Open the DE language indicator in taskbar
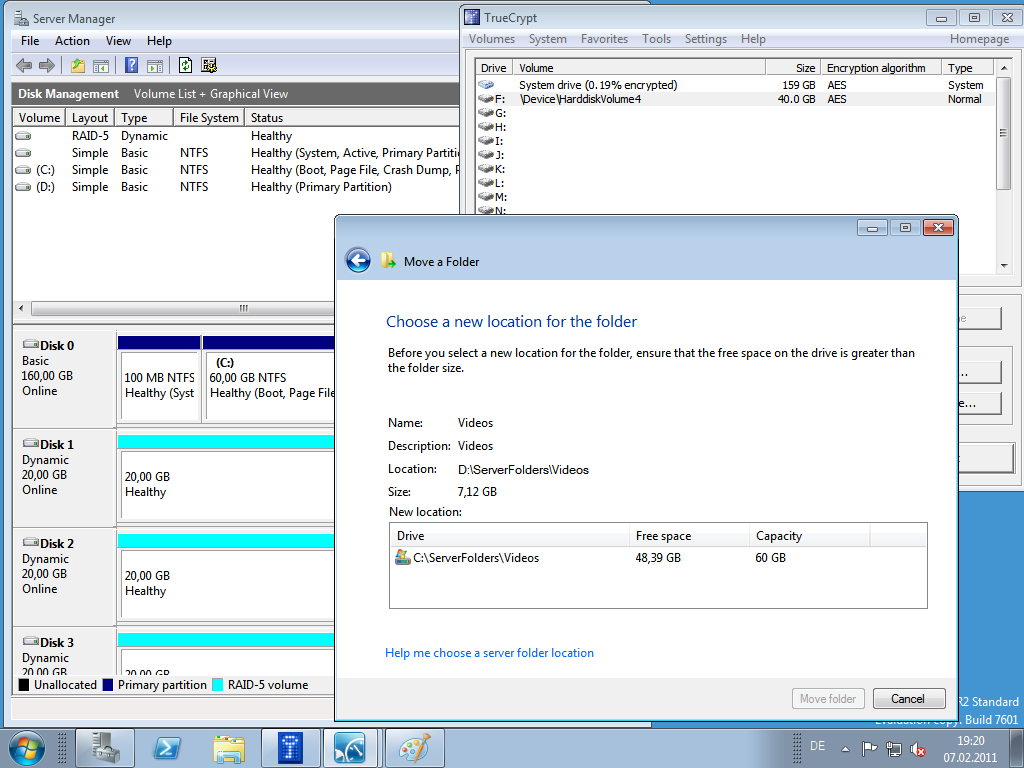1024x768 pixels. [x=817, y=747]
